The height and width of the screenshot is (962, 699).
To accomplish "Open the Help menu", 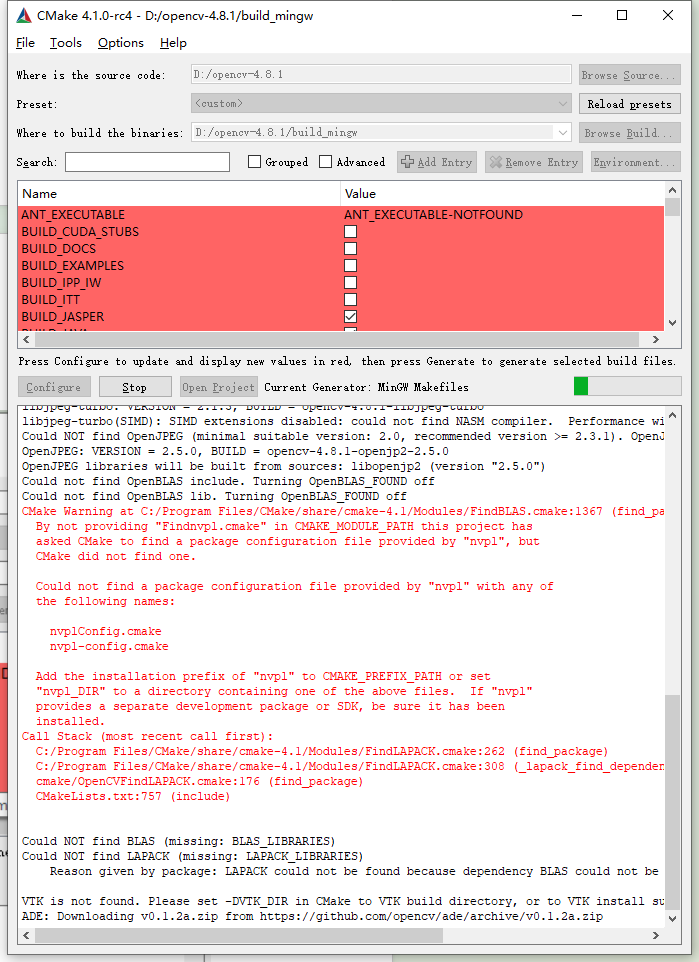I will pyautogui.click(x=173, y=43).
